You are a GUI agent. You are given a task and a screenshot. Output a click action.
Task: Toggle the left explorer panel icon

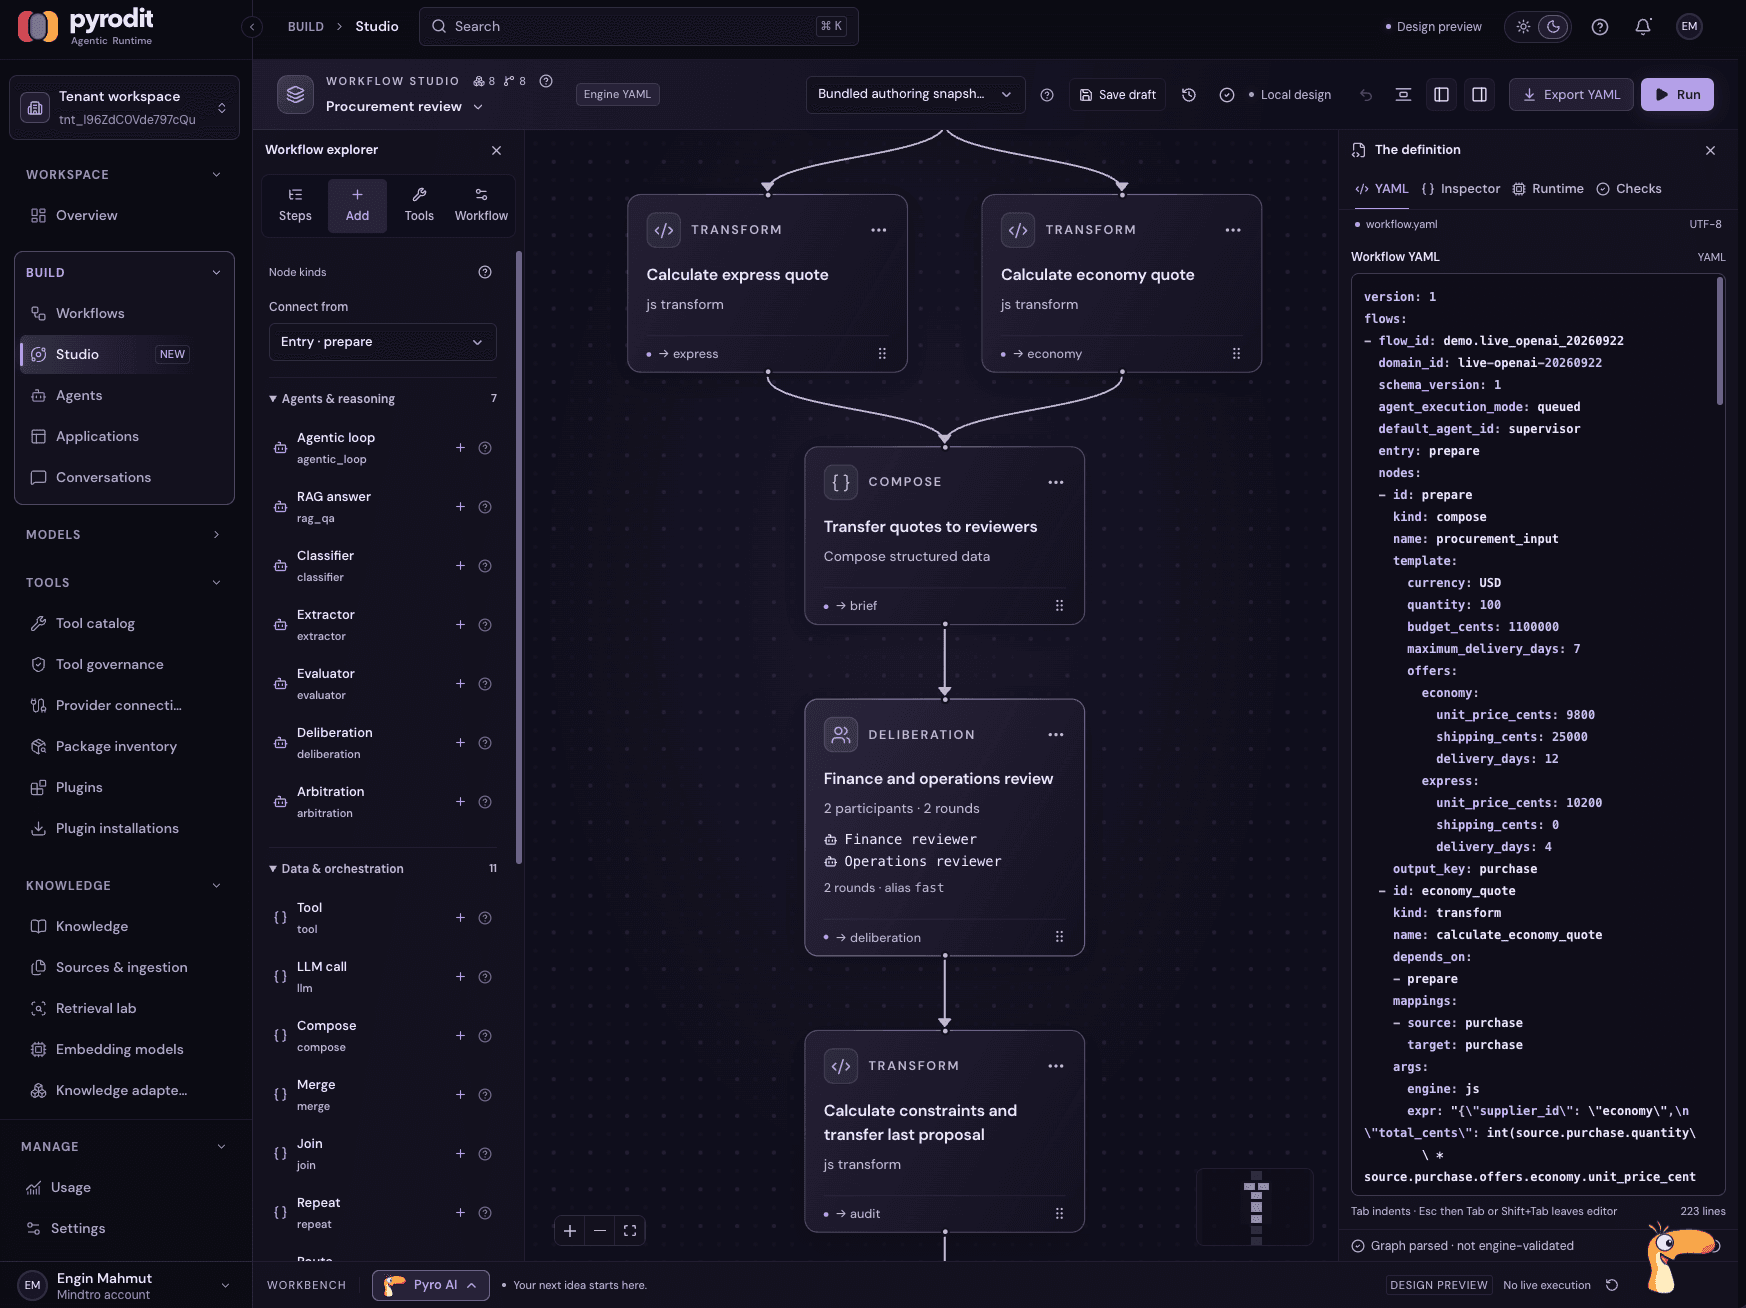1442,95
